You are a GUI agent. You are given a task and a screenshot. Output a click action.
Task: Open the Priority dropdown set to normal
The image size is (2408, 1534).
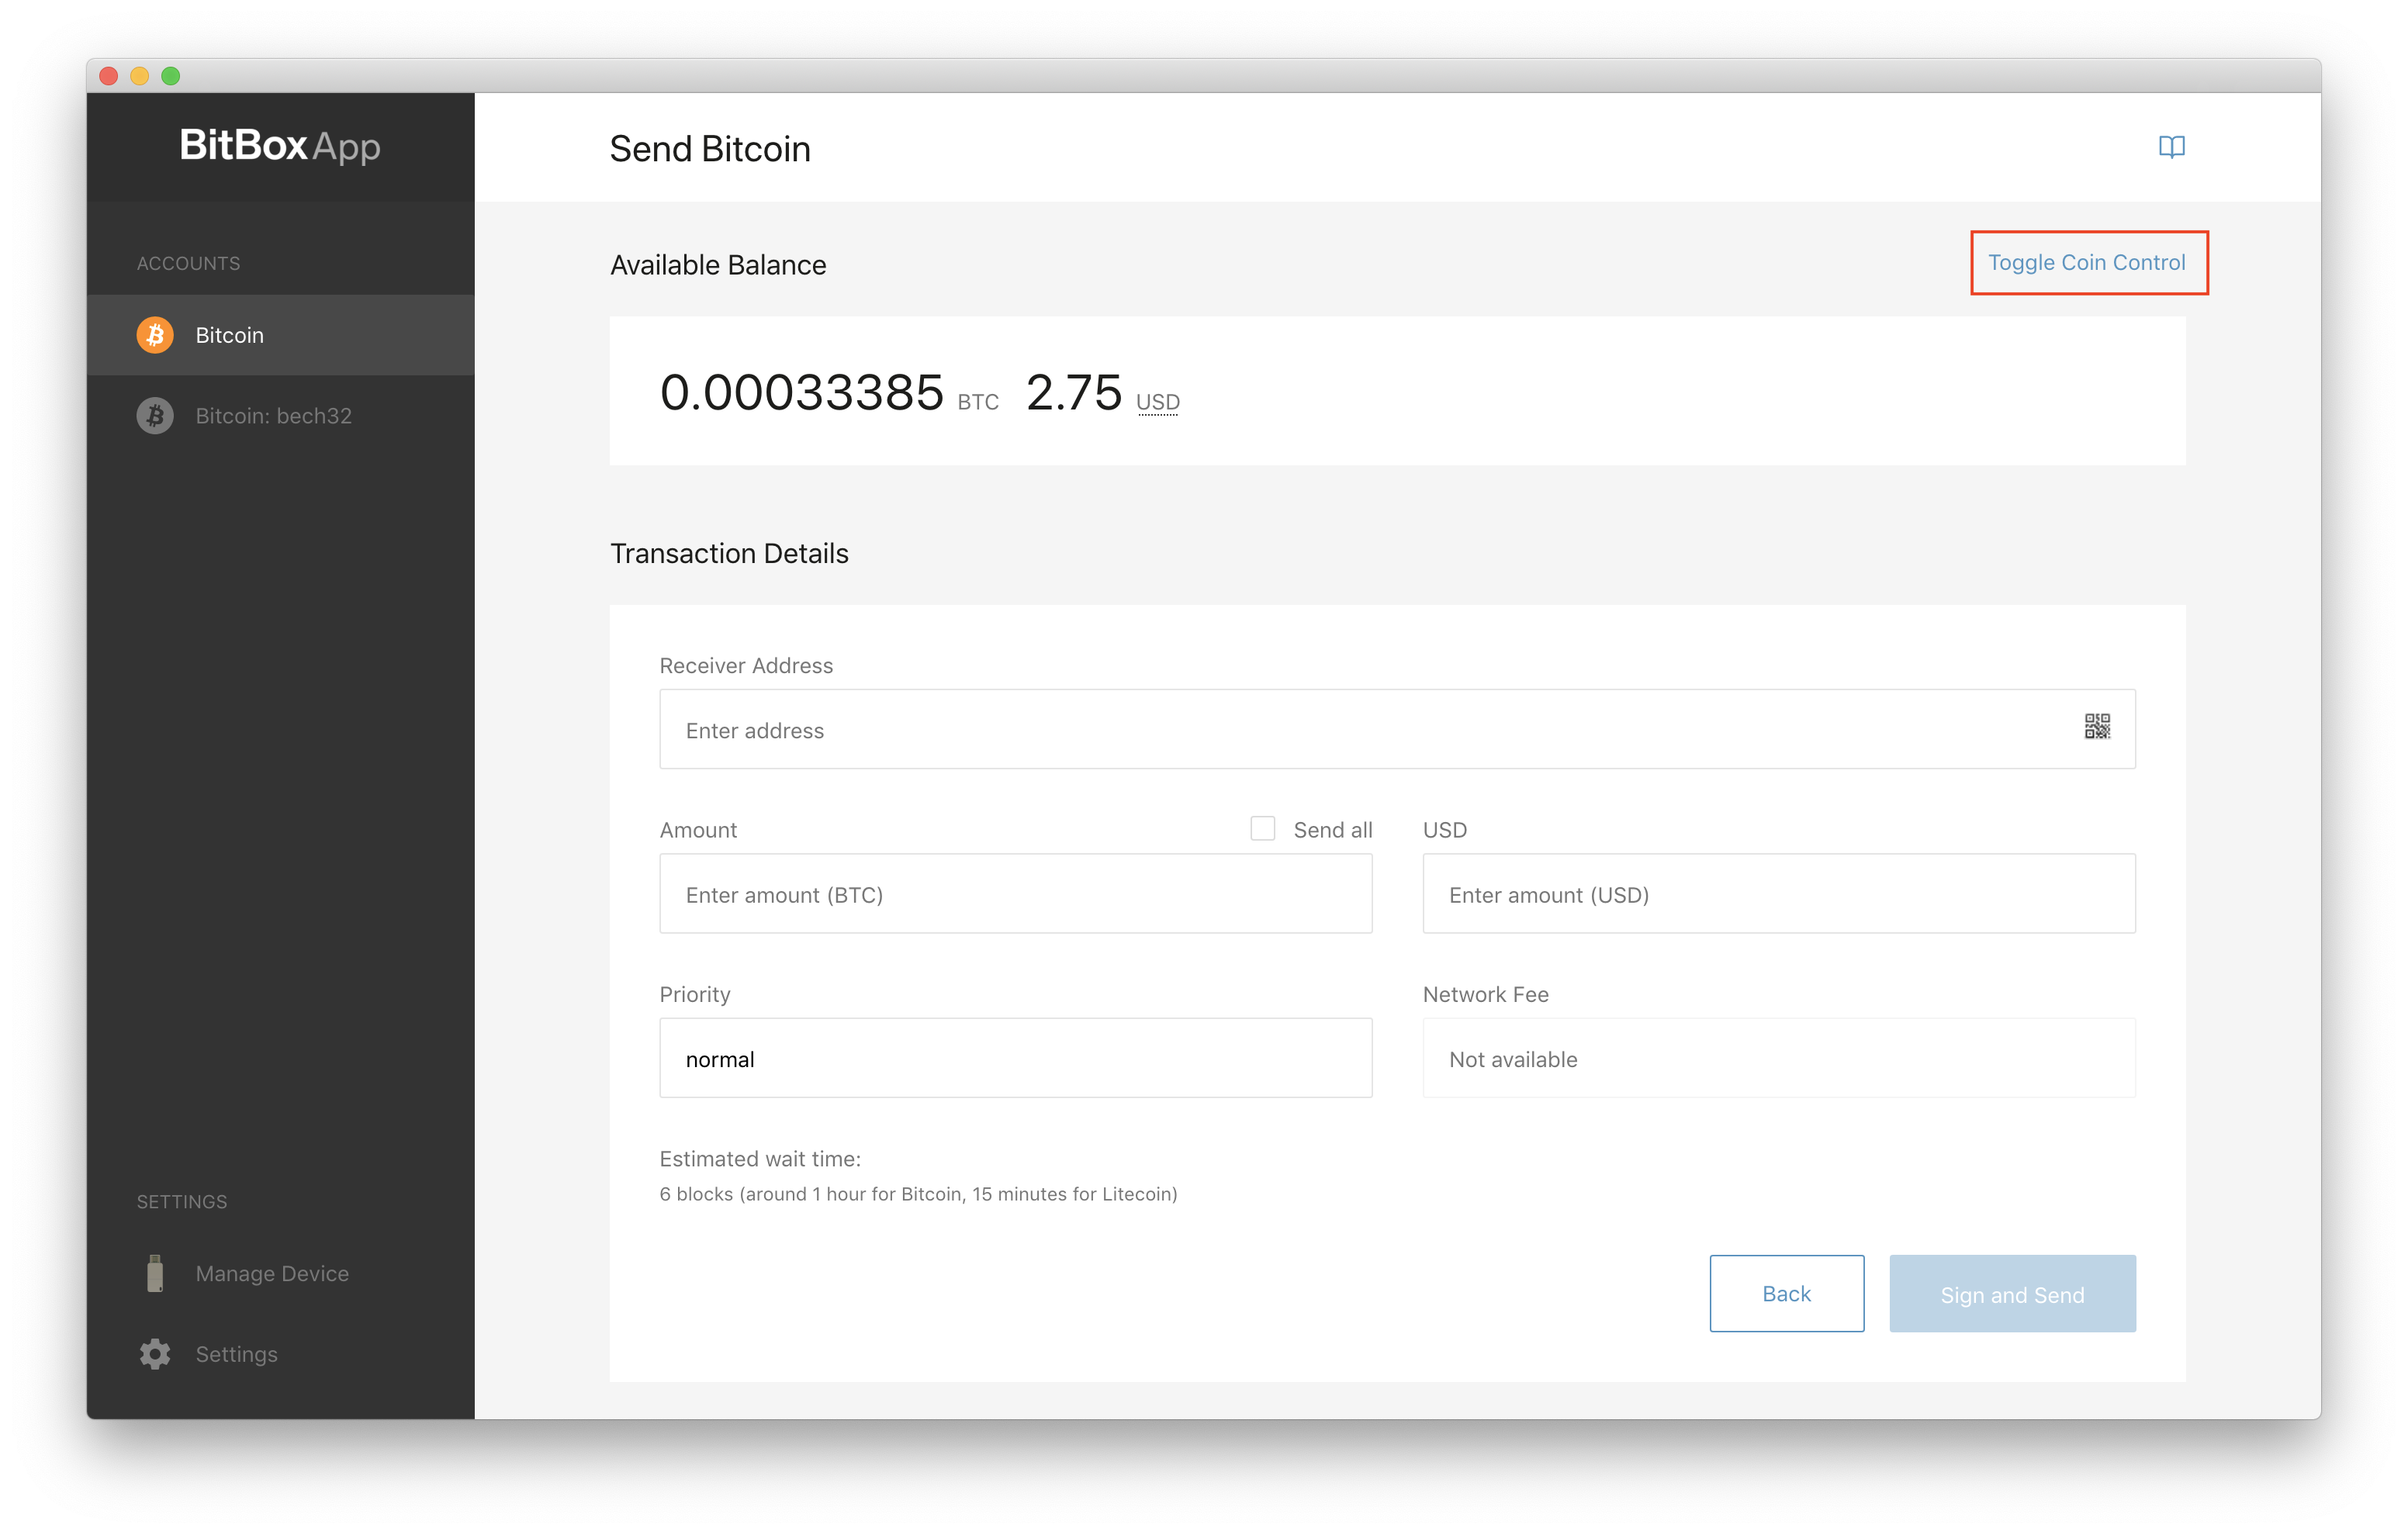point(1015,1058)
